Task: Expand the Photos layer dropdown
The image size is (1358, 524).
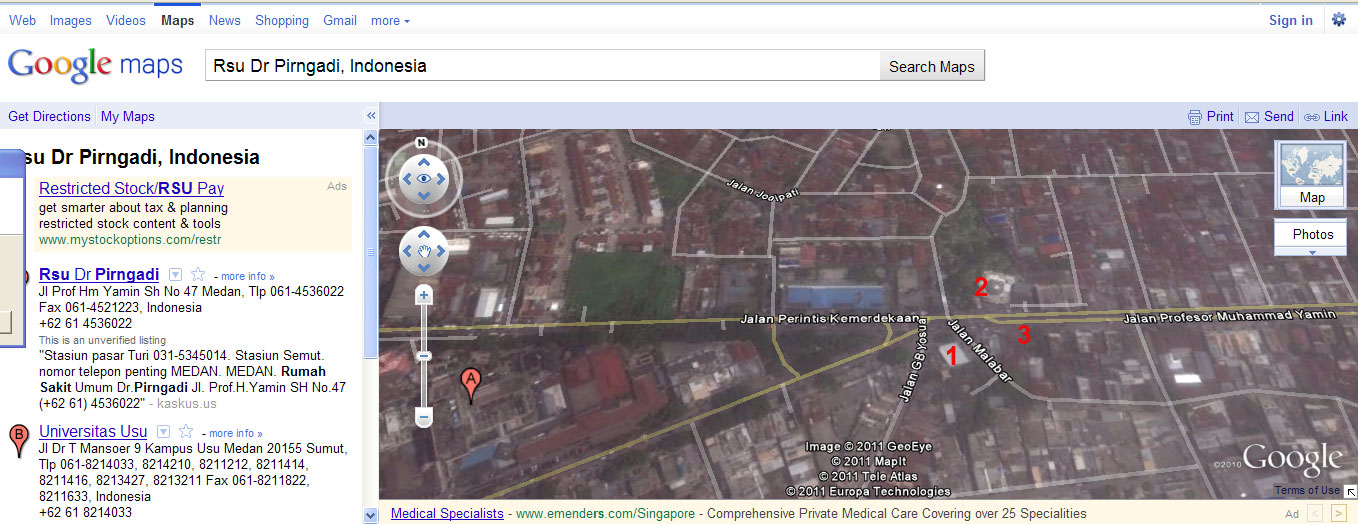Action: pos(1311,252)
